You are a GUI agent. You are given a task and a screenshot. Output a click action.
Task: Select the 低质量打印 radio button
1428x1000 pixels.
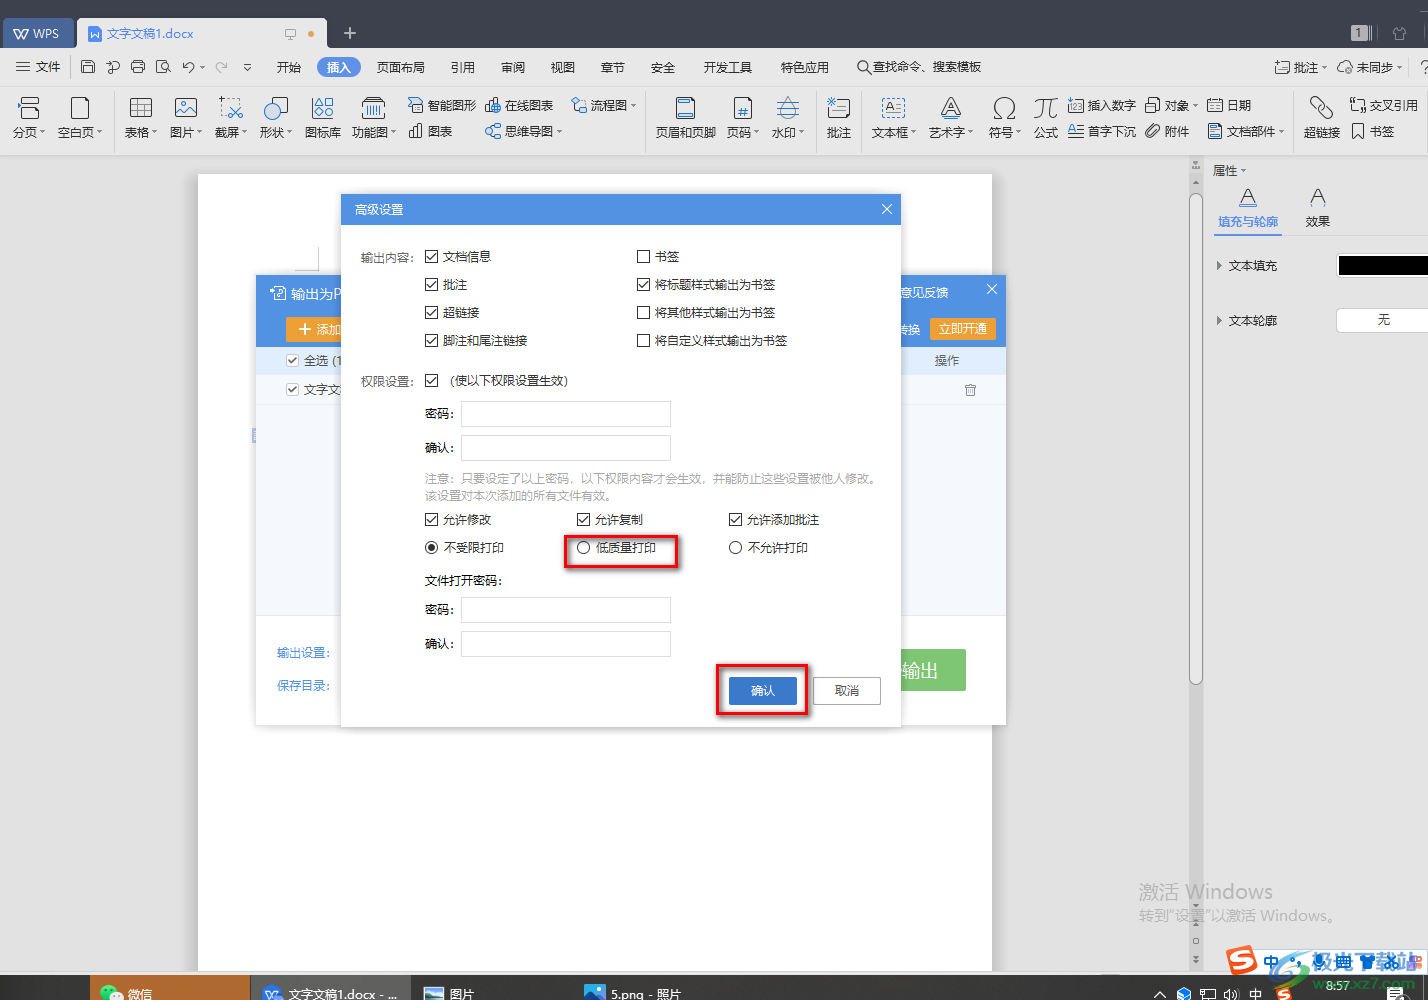[x=584, y=548]
